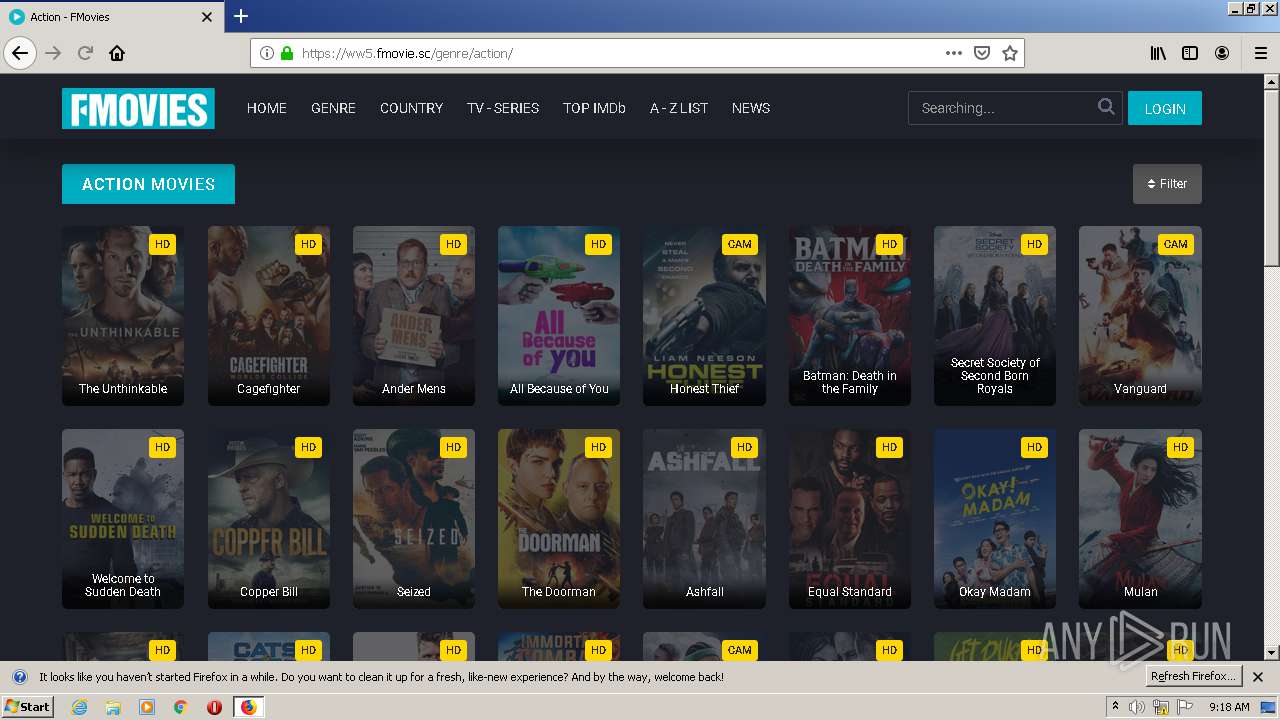
Task: Open the NEWS page
Action: tap(751, 108)
